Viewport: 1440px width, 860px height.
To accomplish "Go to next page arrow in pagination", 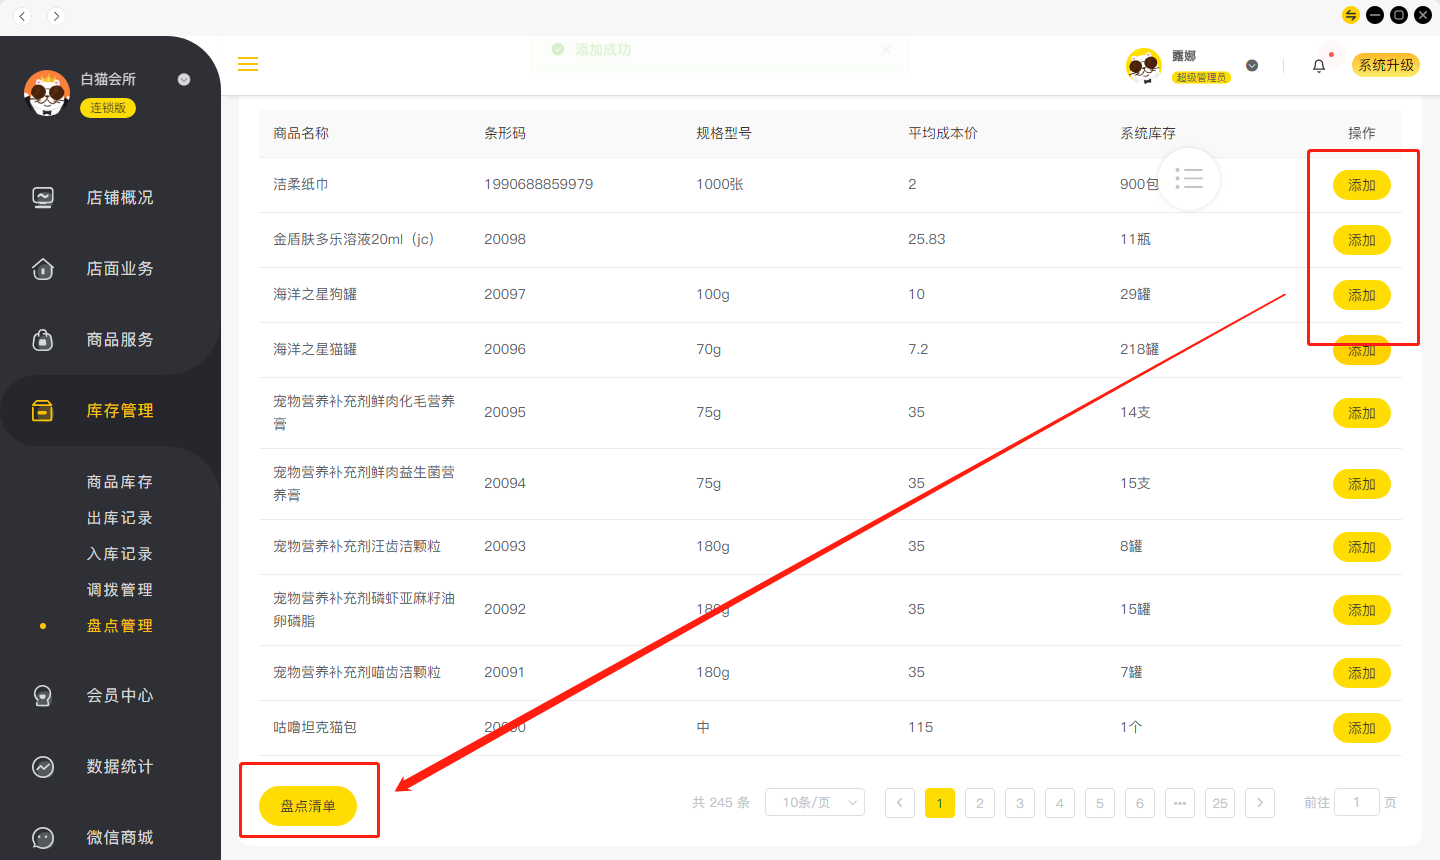I will pos(1260,803).
